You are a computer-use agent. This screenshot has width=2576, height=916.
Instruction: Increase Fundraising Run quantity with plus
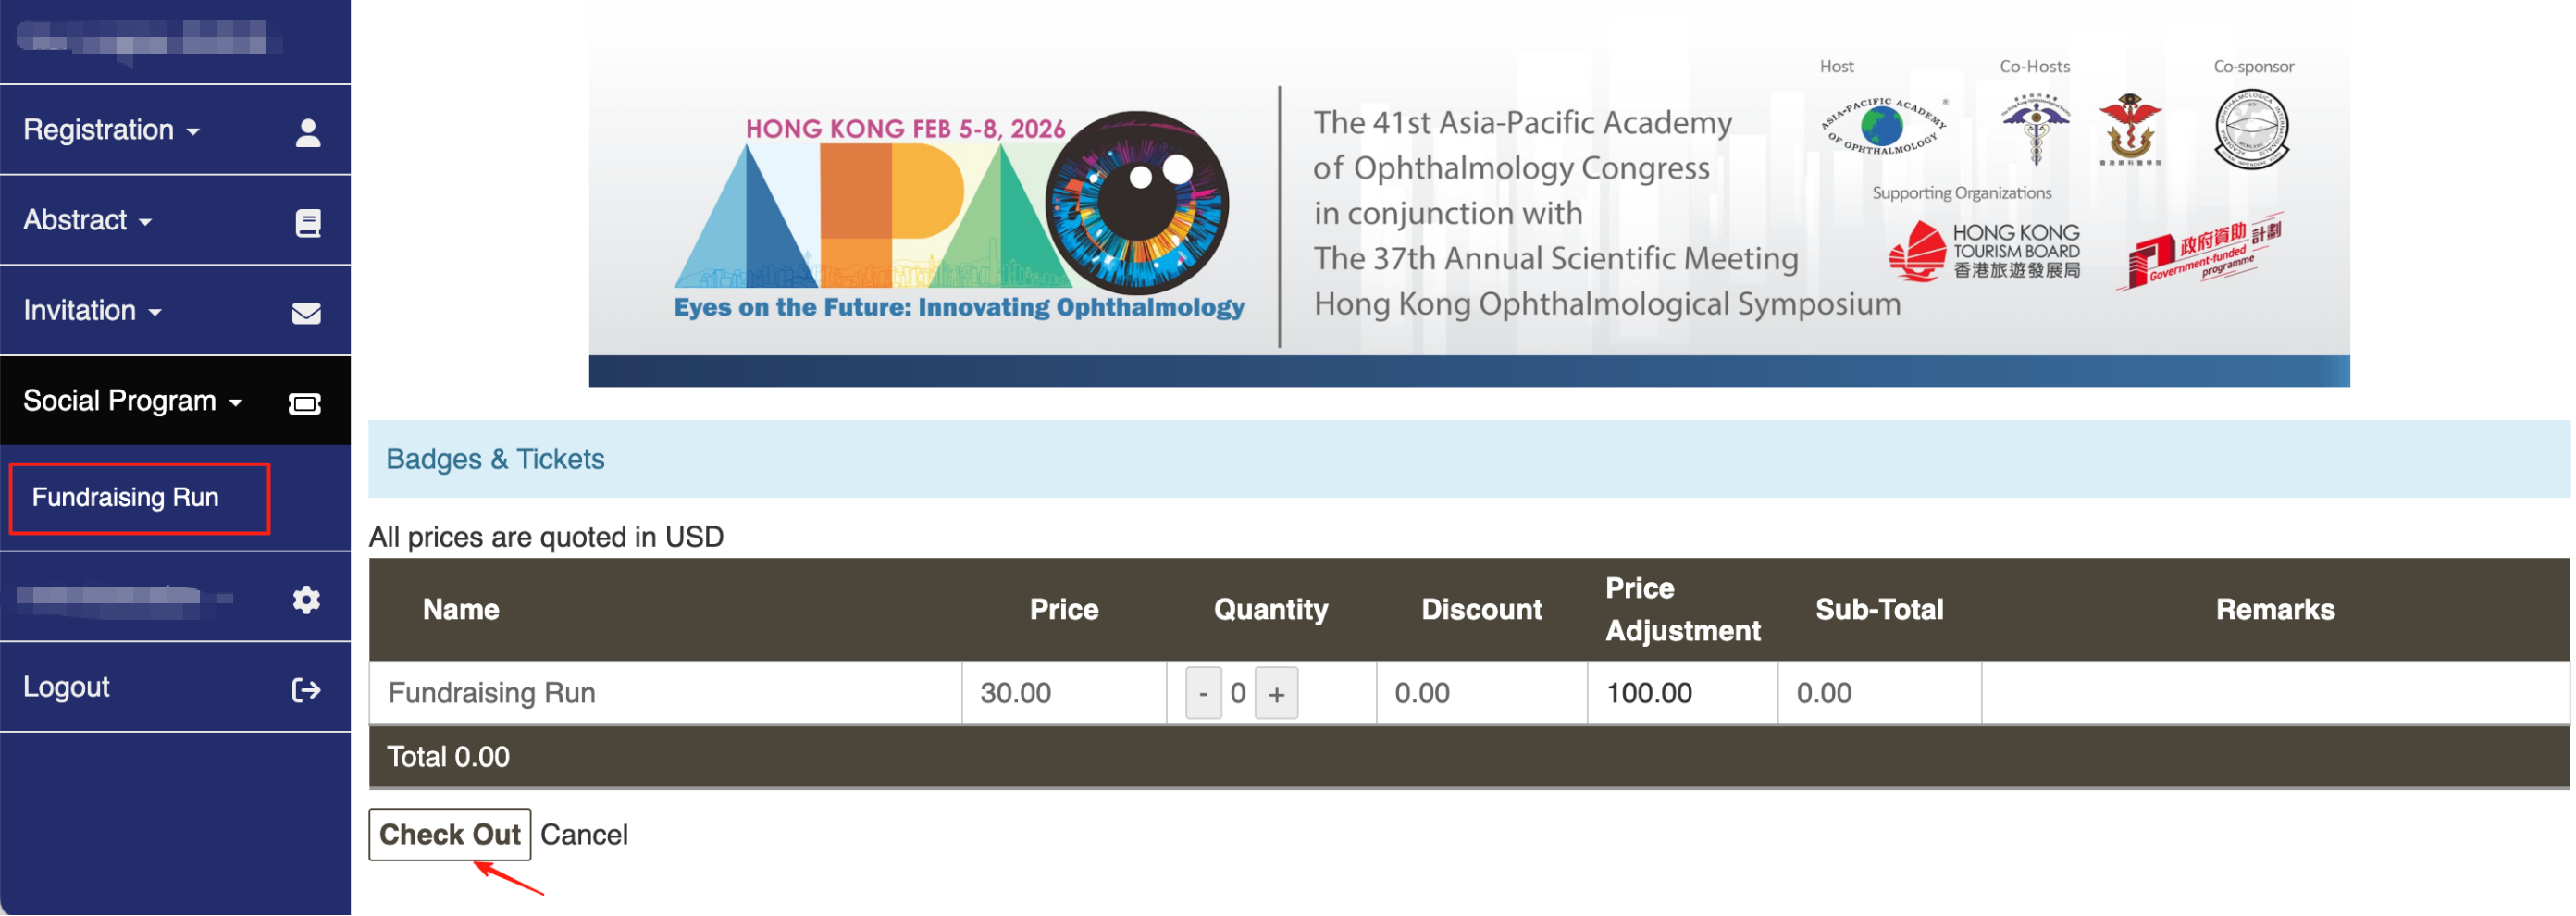tap(1276, 693)
